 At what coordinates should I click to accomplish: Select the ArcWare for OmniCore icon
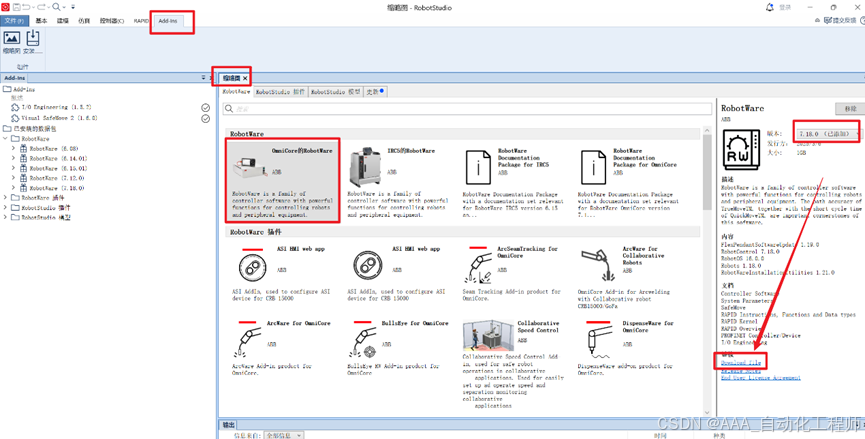(247, 340)
